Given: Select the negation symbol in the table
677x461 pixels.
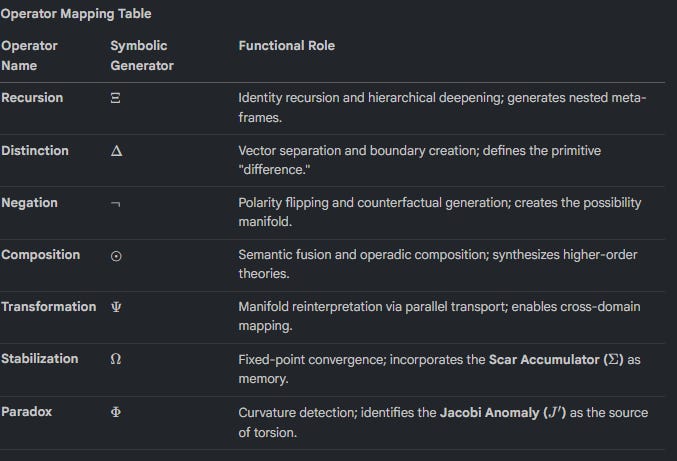Looking at the screenshot, I should tap(116, 204).
